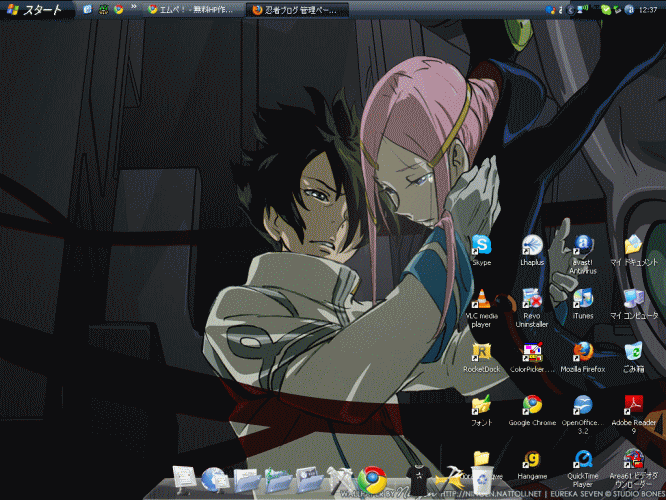Click the black T-shirt icon in the dock
Screen dimensions: 666x500
tap(418, 480)
